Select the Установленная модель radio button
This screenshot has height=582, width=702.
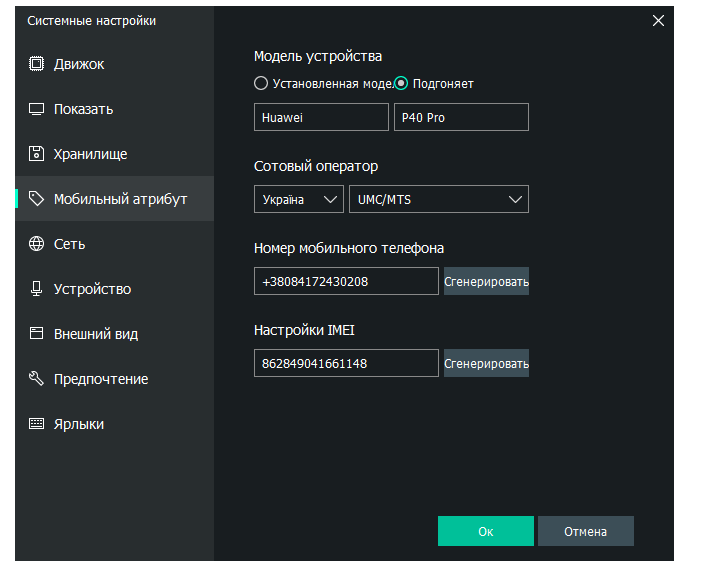[261, 83]
